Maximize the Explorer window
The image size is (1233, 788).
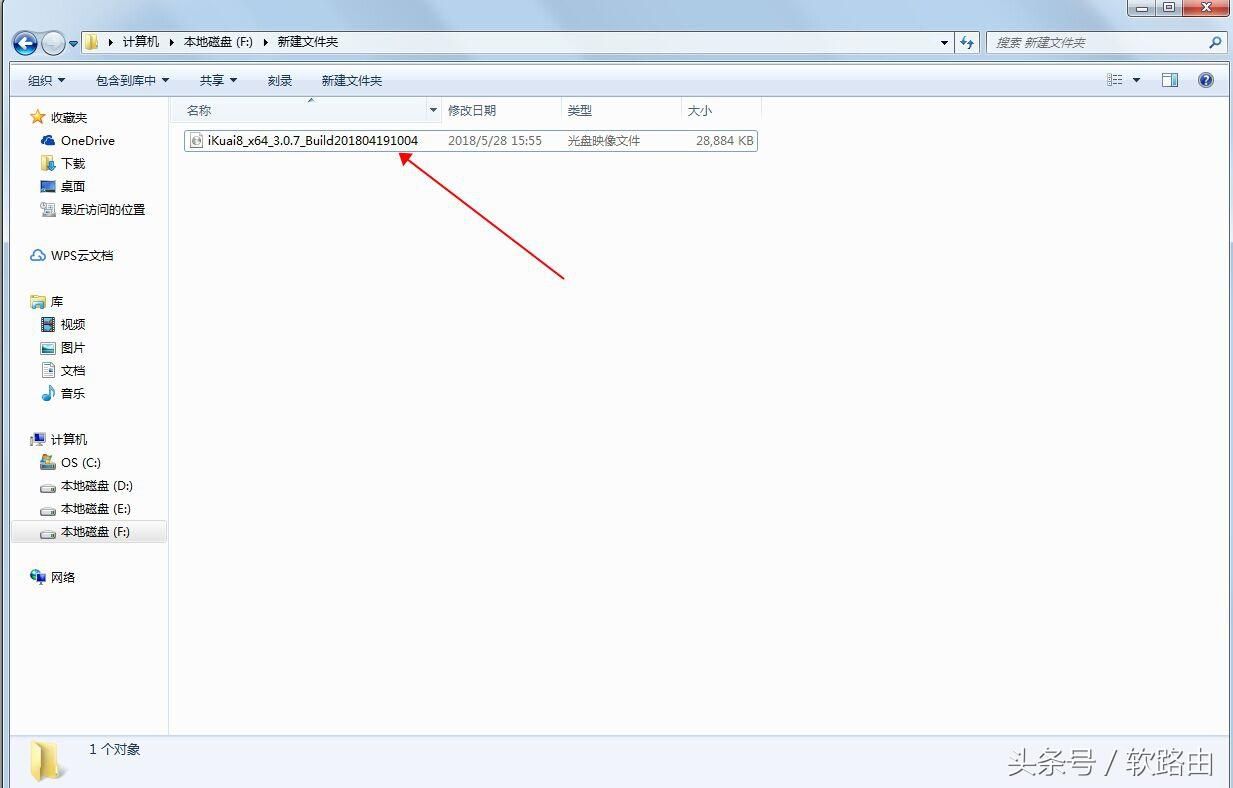tap(1168, 7)
